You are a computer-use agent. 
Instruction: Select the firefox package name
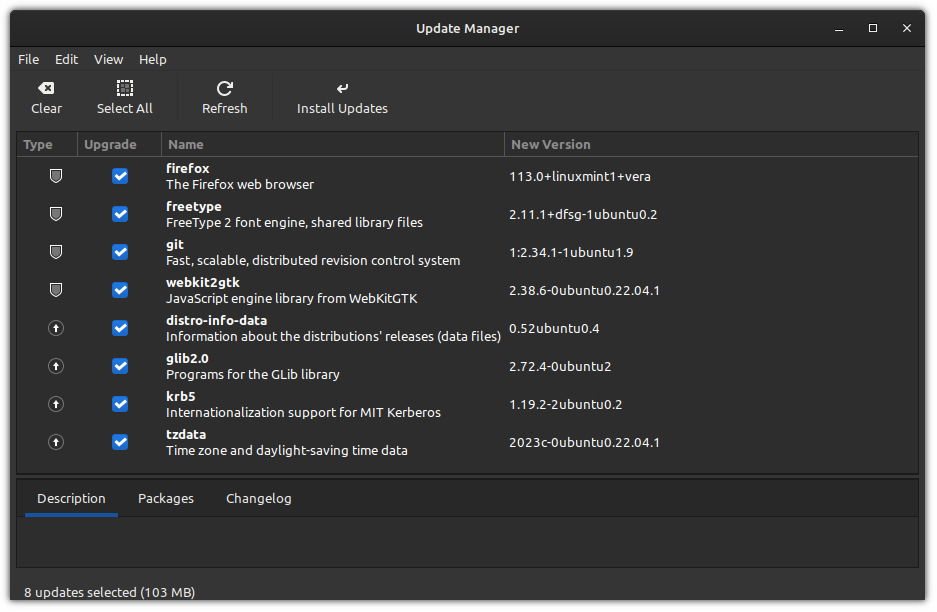pos(188,169)
